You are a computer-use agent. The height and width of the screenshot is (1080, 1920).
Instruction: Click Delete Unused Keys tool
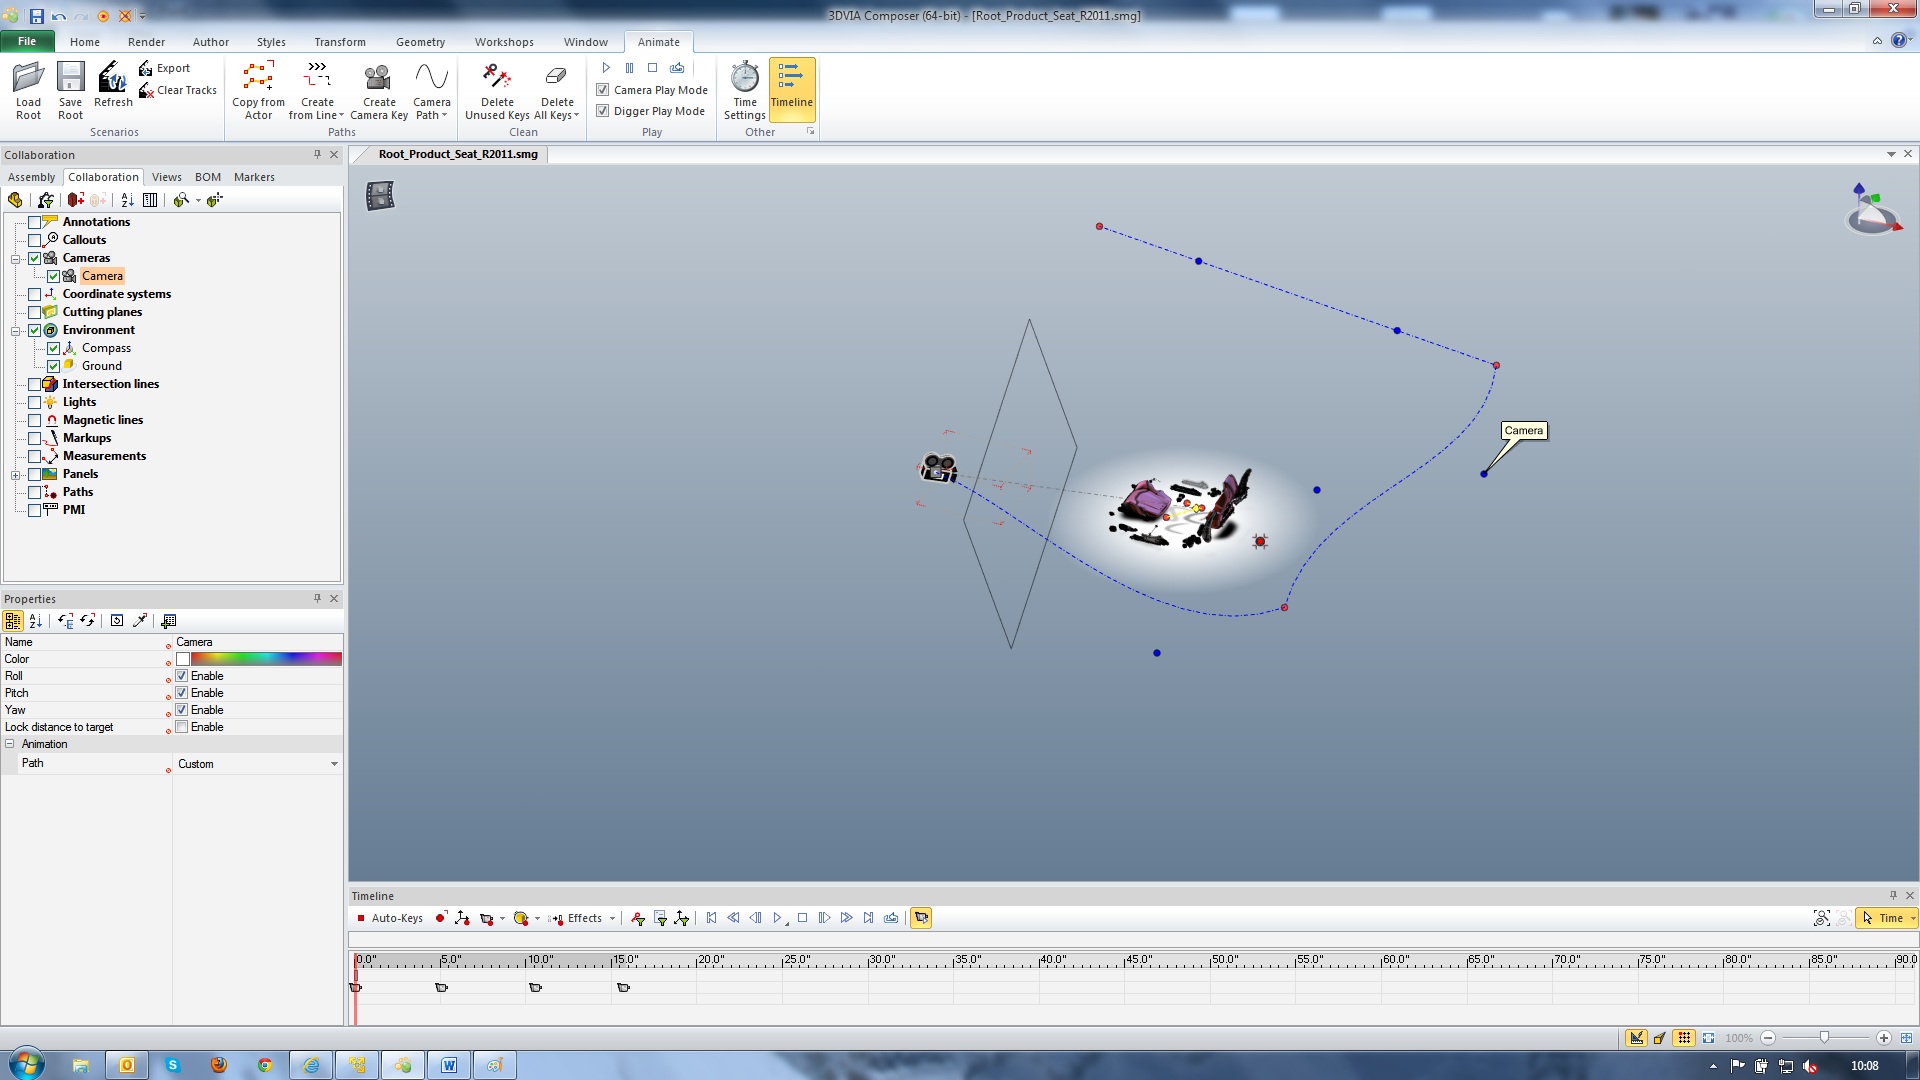[x=497, y=90]
